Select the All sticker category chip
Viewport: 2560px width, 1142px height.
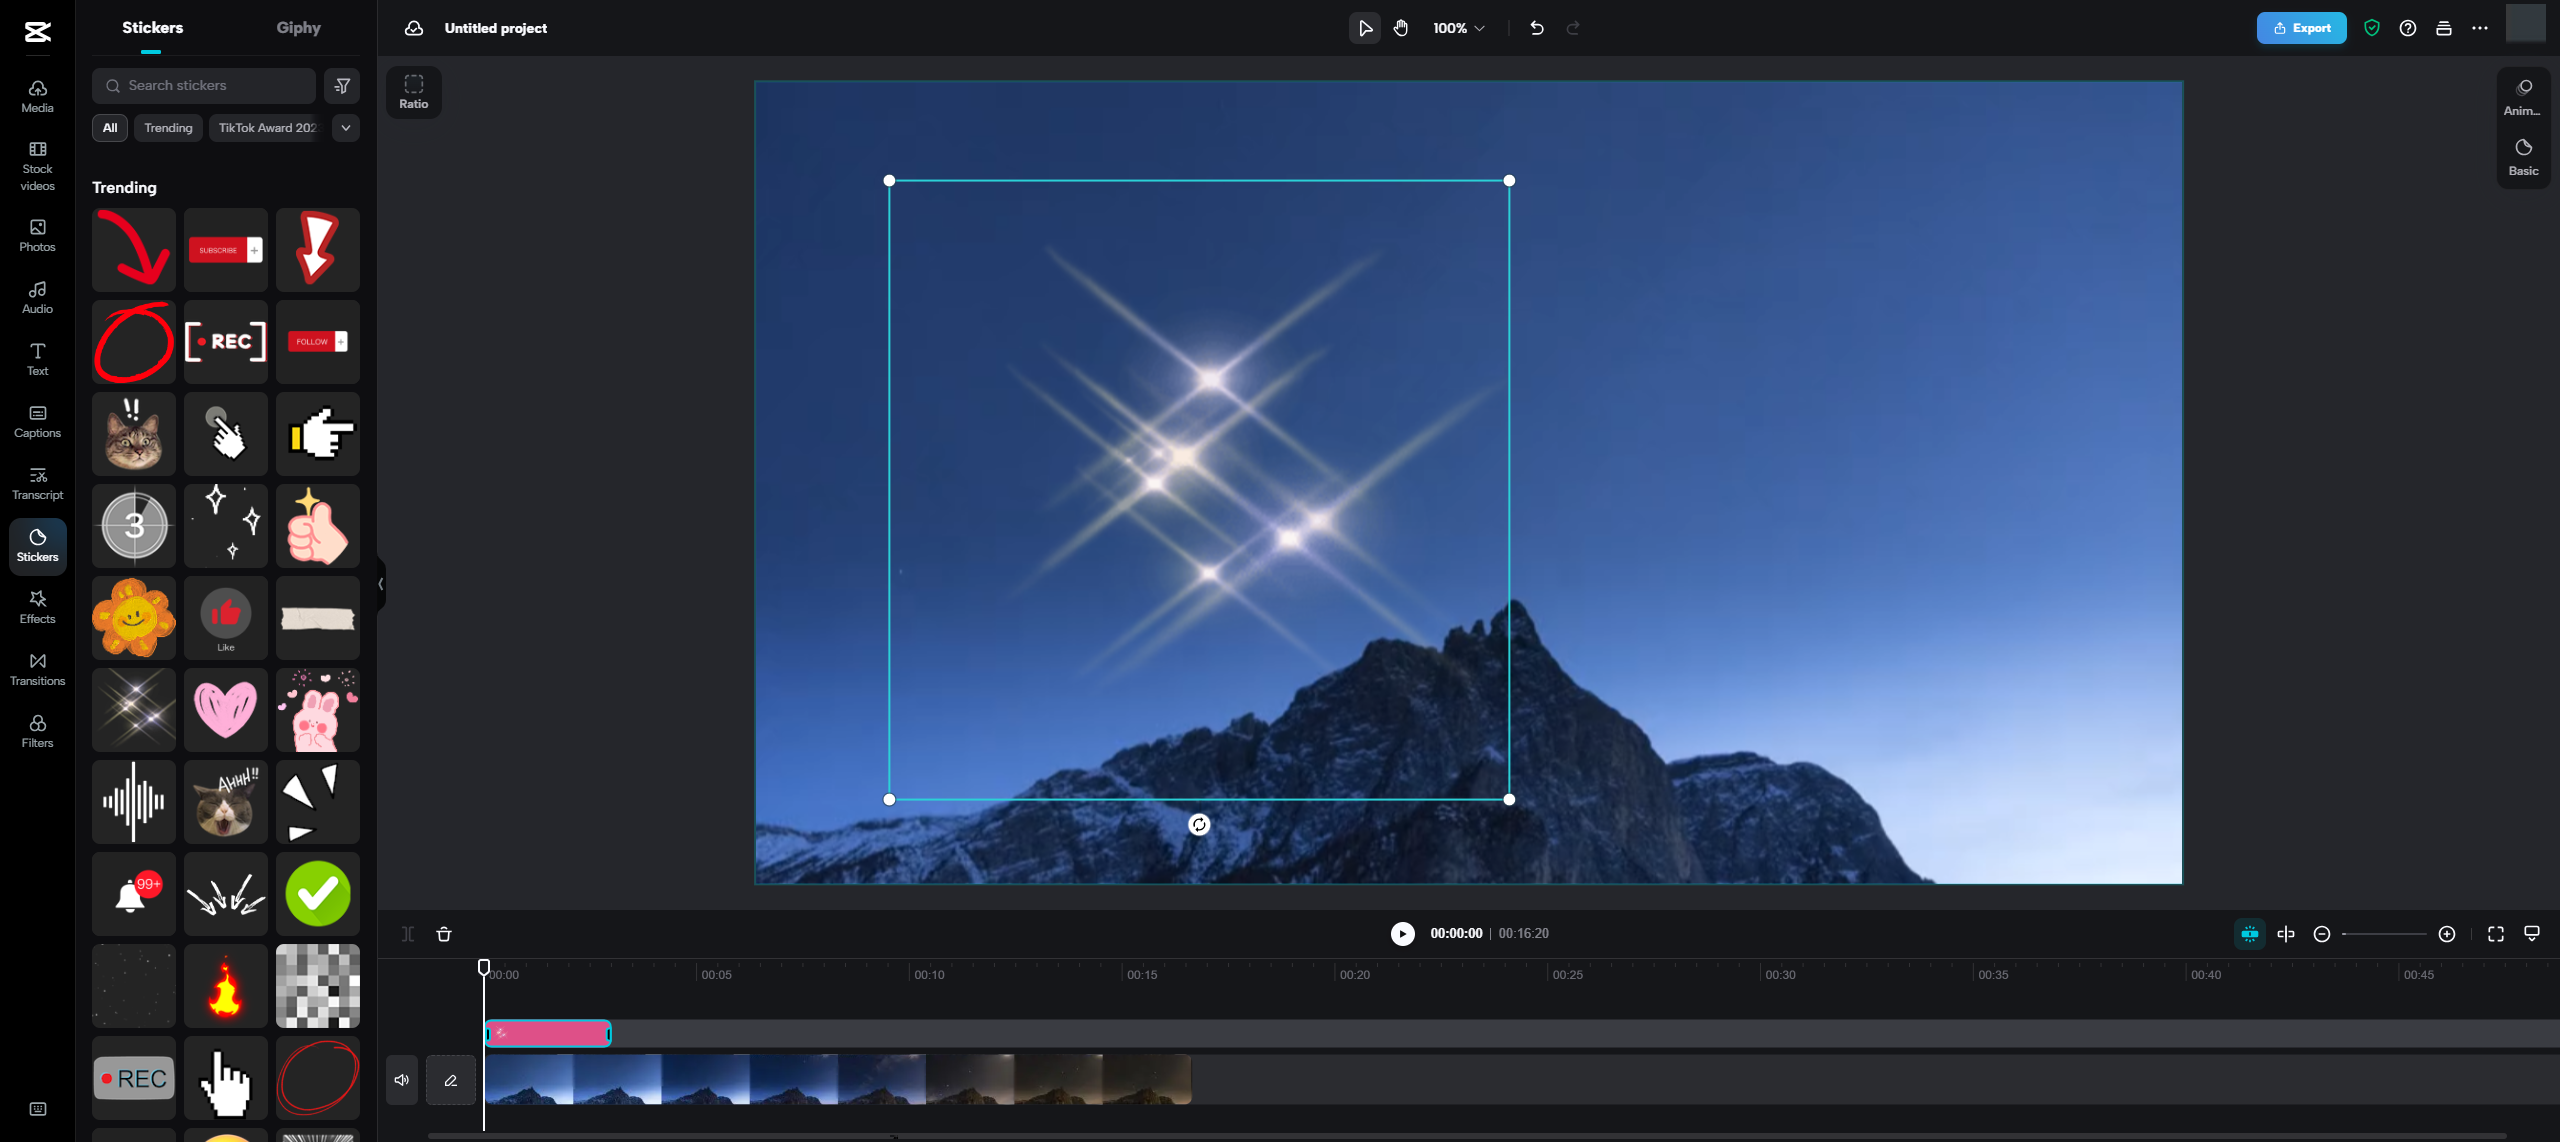click(x=110, y=128)
